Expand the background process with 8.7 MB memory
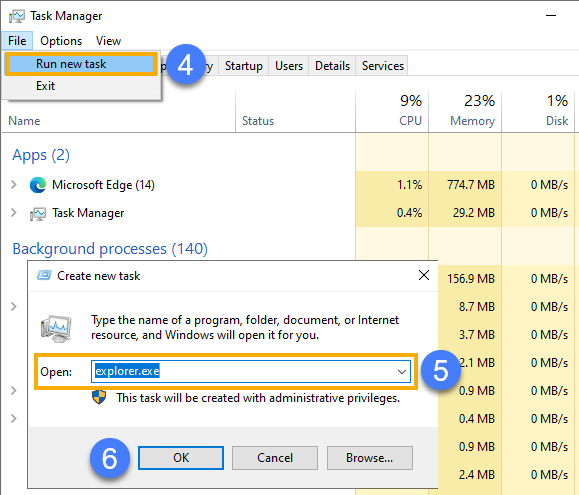This screenshot has height=495, width=579. (x=14, y=306)
